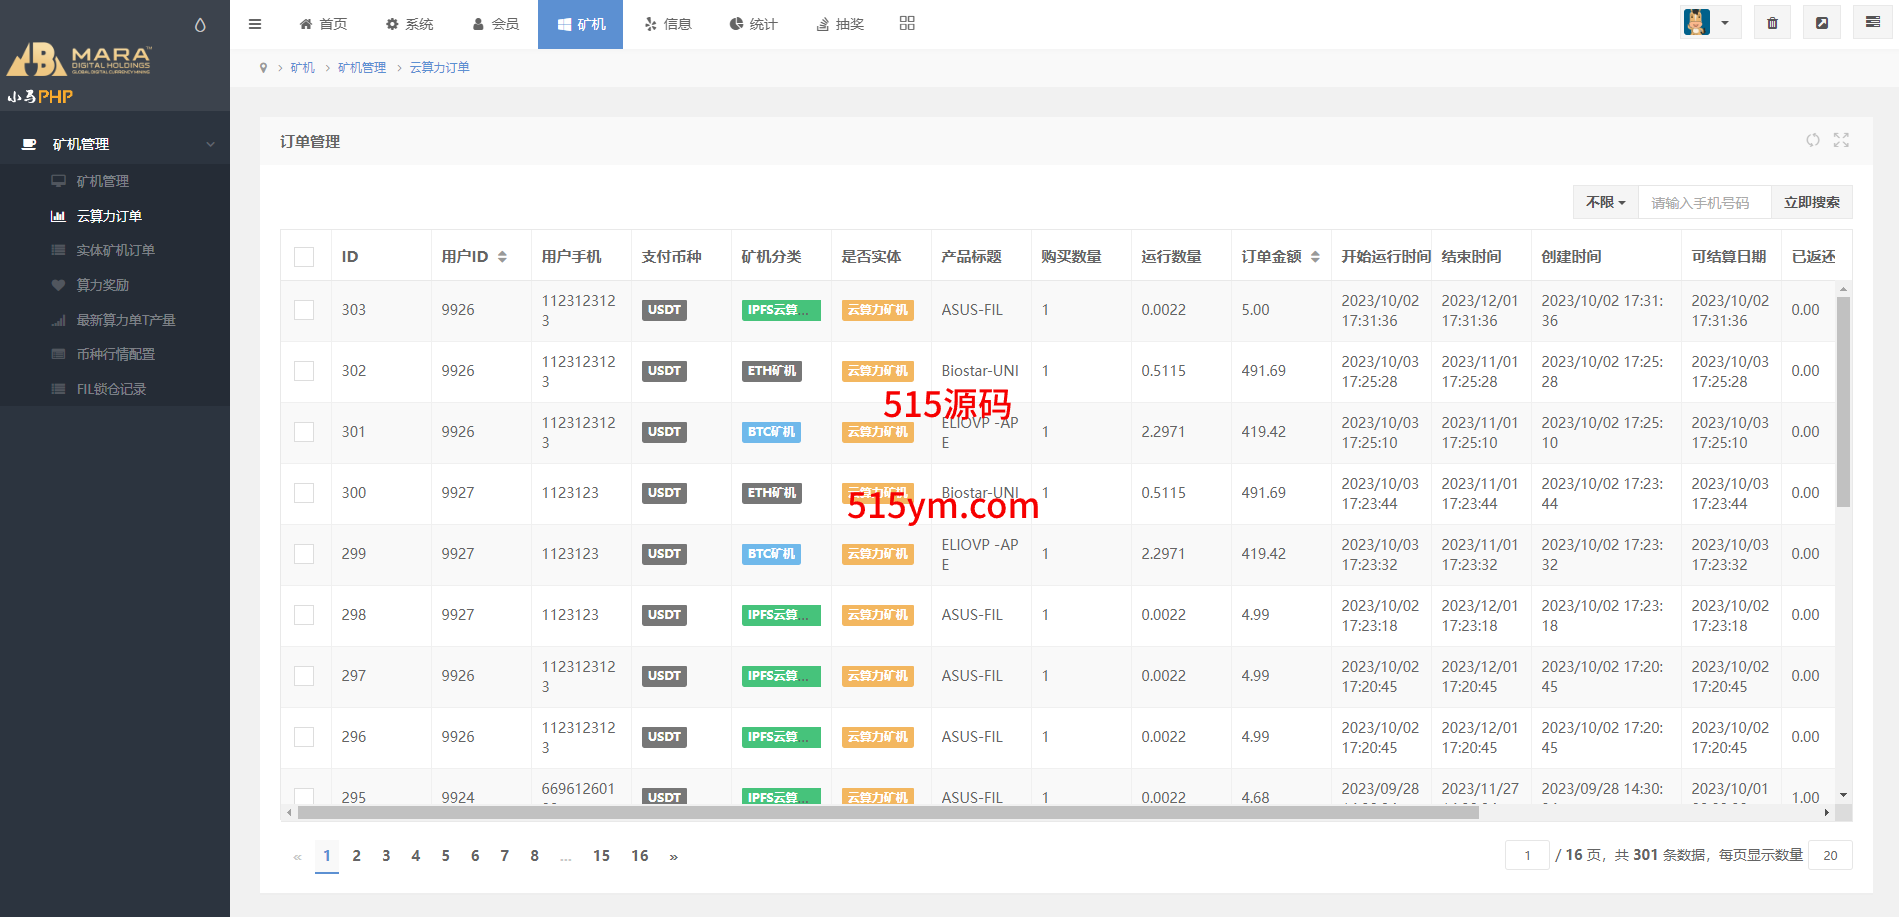This screenshot has height=917, width=1899.
Task: Go to page 16 in pagination
Action: pyautogui.click(x=639, y=856)
